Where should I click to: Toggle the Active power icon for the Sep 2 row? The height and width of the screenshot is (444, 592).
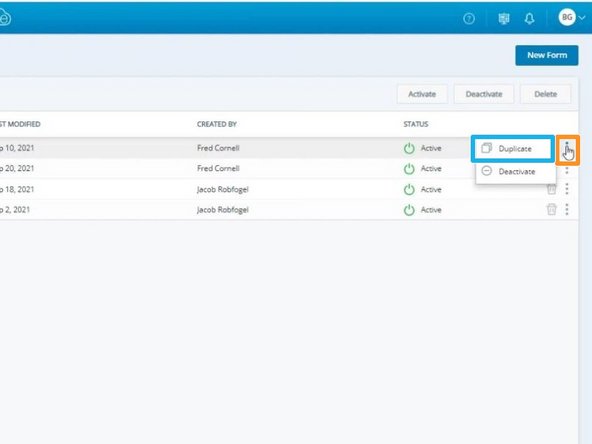click(x=409, y=210)
